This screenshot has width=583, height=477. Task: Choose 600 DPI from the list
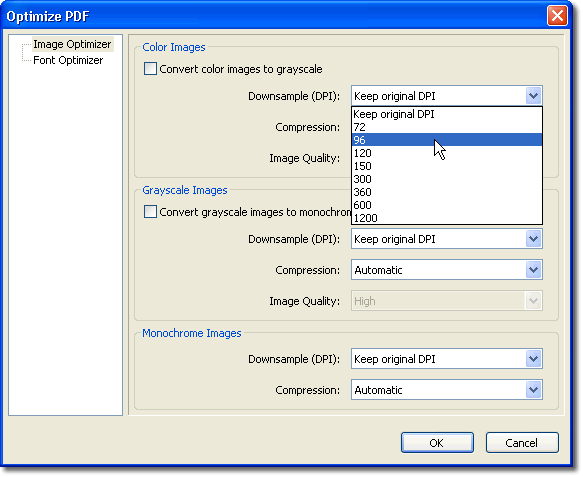(447, 205)
